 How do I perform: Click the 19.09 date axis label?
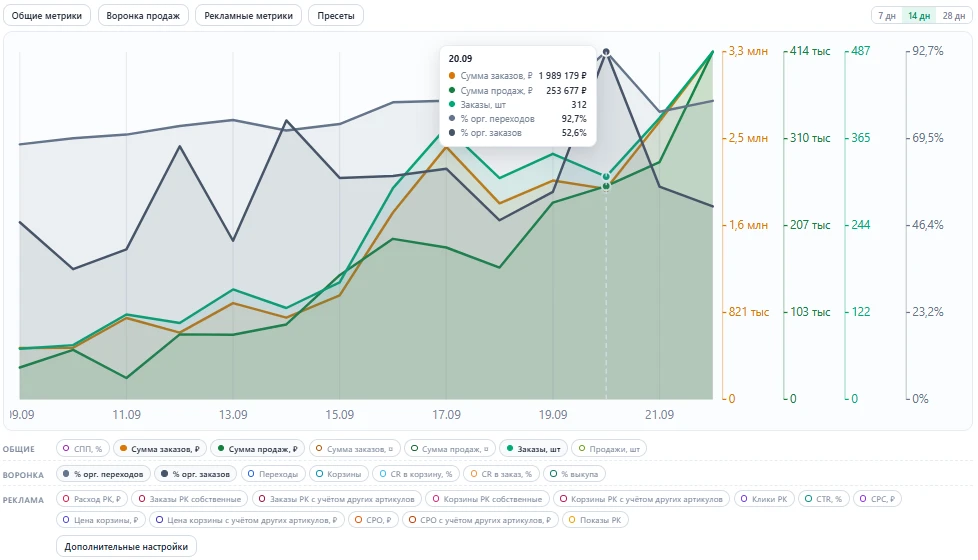click(553, 415)
